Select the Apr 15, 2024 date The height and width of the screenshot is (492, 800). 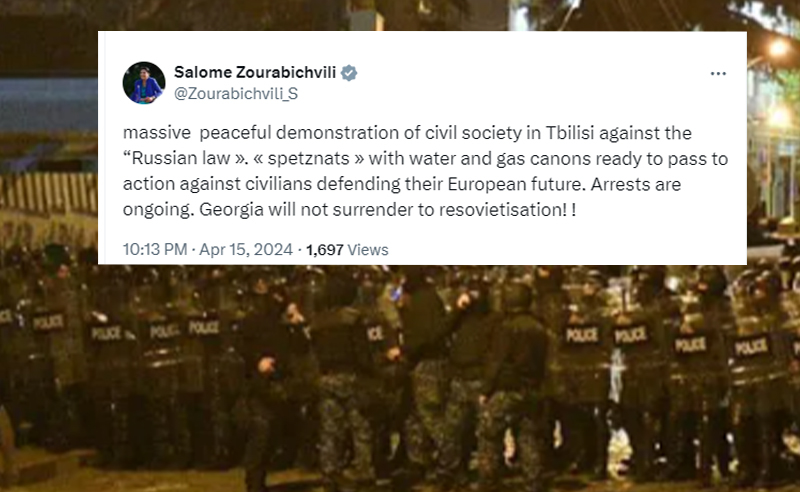[x=246, y=250]
